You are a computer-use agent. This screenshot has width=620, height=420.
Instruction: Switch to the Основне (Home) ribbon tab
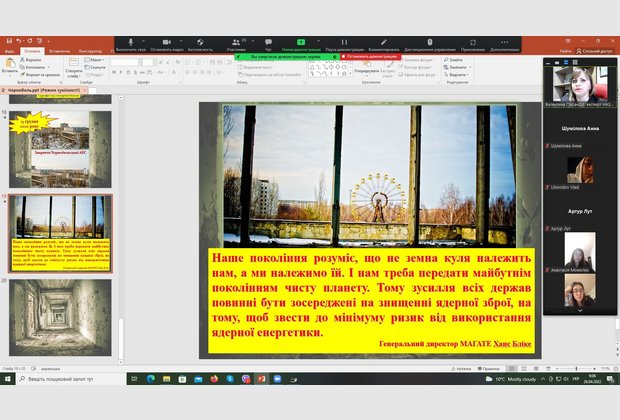coord(32,51)
